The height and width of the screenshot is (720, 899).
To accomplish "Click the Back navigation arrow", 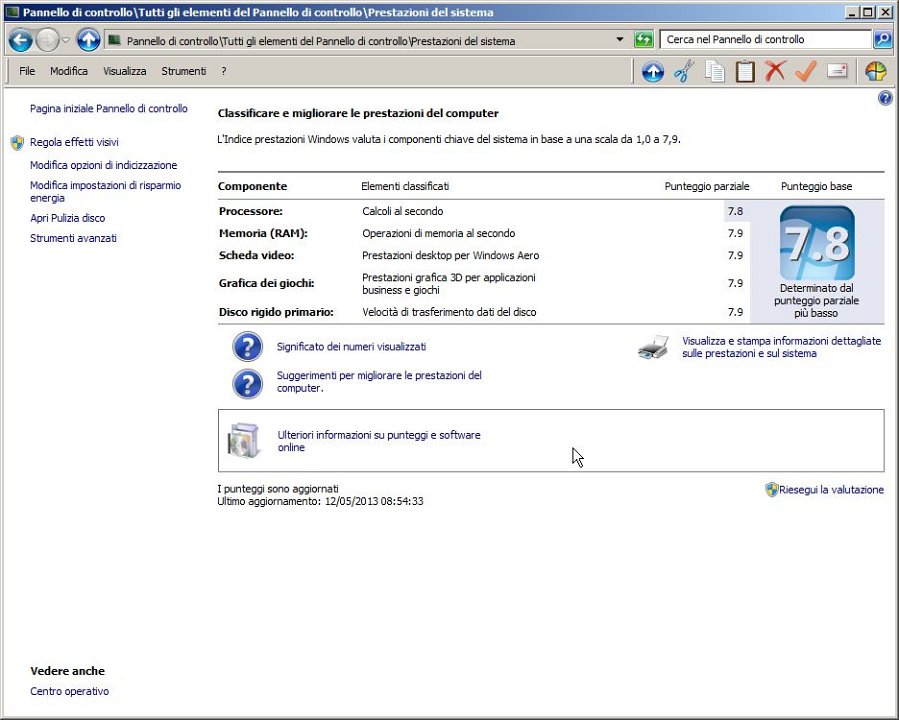I will click(20, 40).
